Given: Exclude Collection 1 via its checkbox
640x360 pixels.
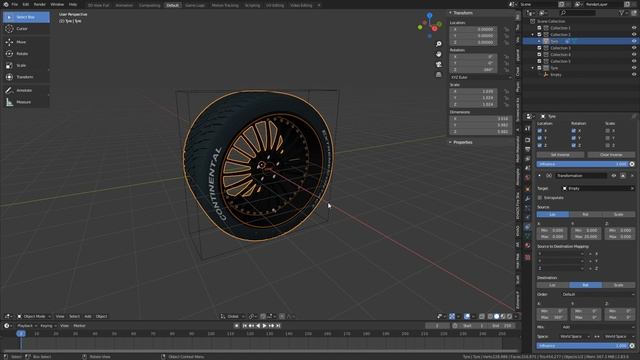Looking at the screenshot, I should coord(539,28).
